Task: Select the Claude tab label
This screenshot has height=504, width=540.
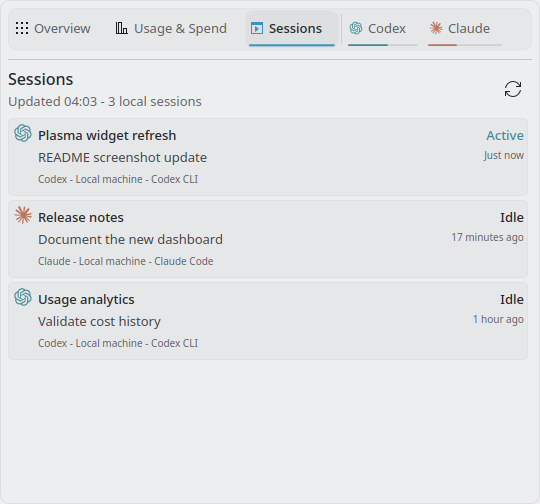Action: [x=469, y=29]
